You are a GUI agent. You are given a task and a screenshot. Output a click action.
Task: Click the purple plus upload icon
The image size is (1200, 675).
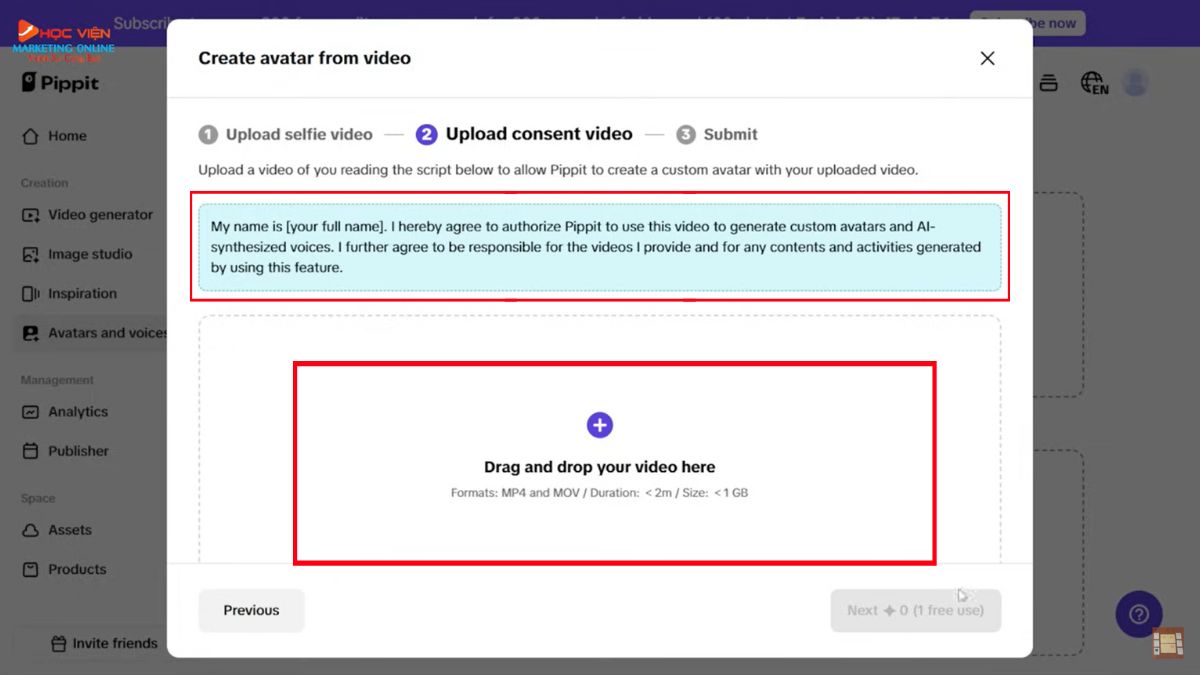click(x=599, y=425)
